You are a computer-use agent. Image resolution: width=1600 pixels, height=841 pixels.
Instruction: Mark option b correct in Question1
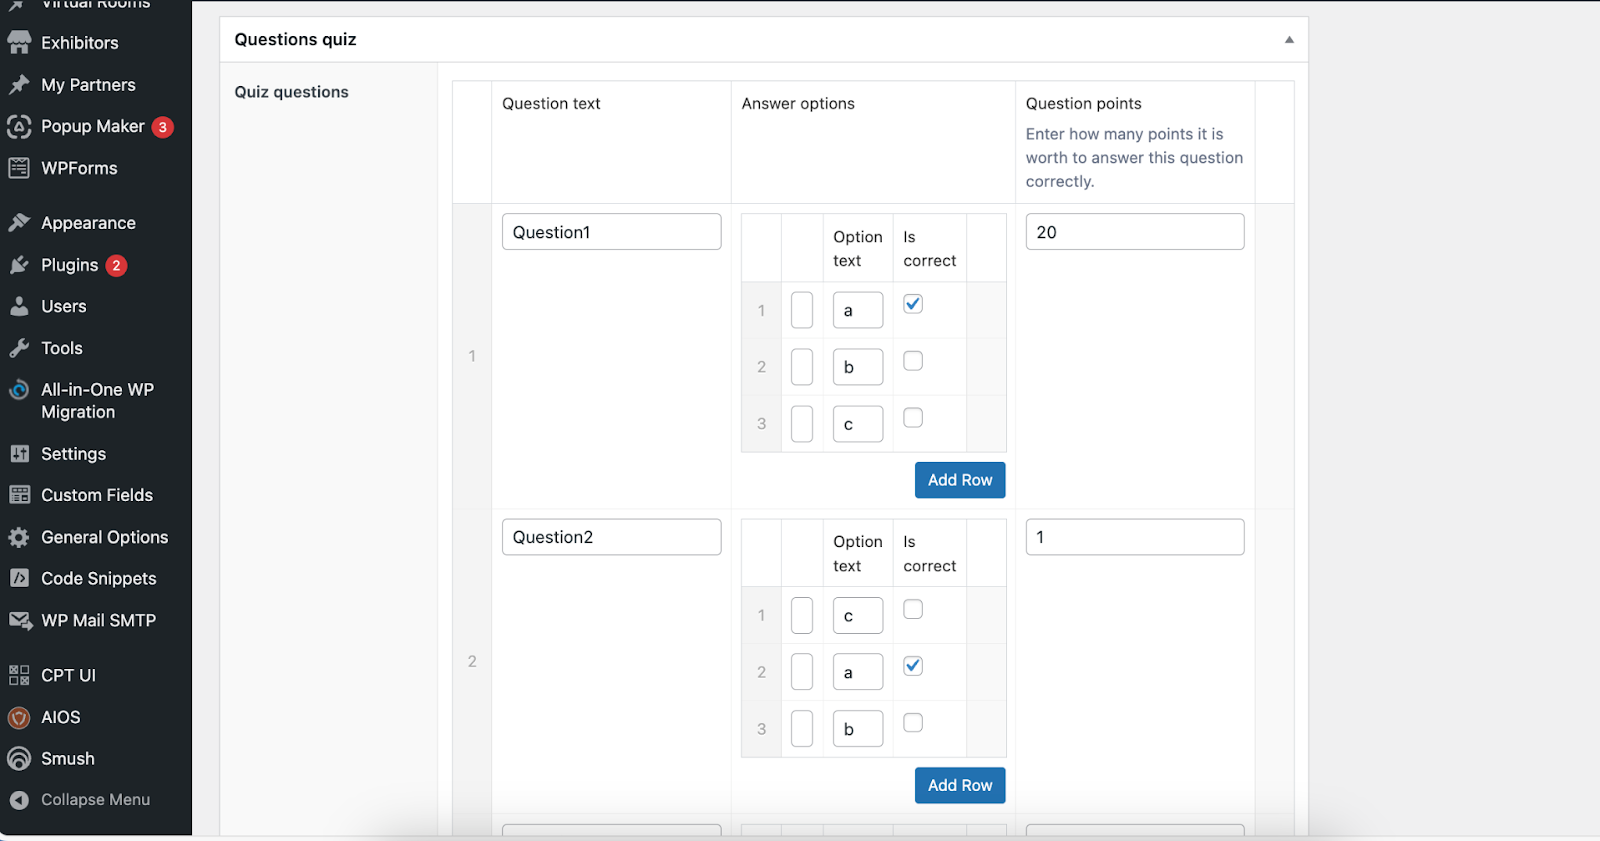tap(913, 361)
